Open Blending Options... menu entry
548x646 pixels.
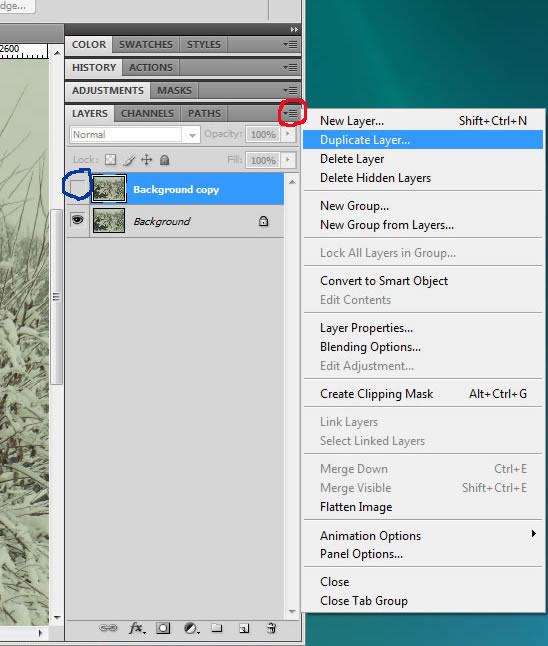423,346
